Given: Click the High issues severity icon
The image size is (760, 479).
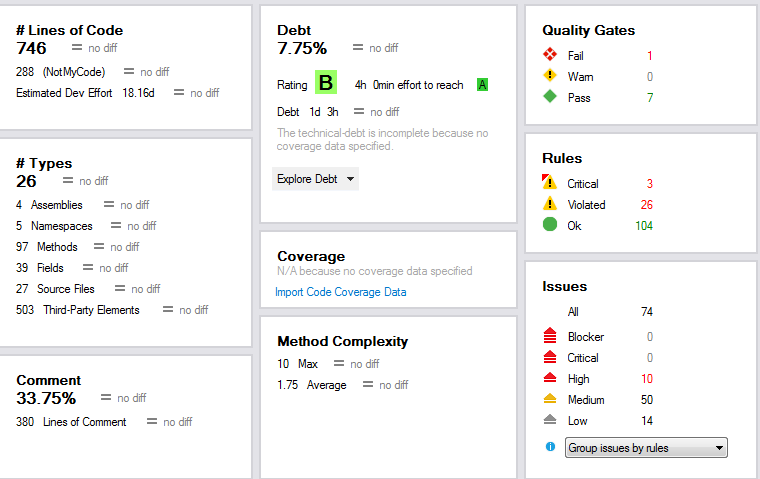Looking at the screenshot, I should [550, 377].
